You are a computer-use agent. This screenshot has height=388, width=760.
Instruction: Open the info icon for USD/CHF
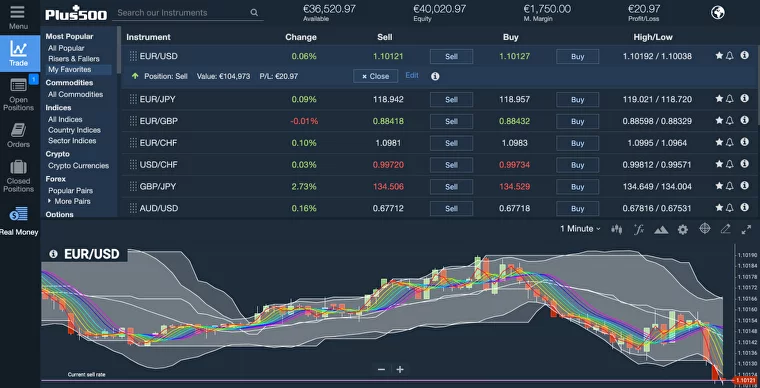pyautogui.click(x=745, y=164)
